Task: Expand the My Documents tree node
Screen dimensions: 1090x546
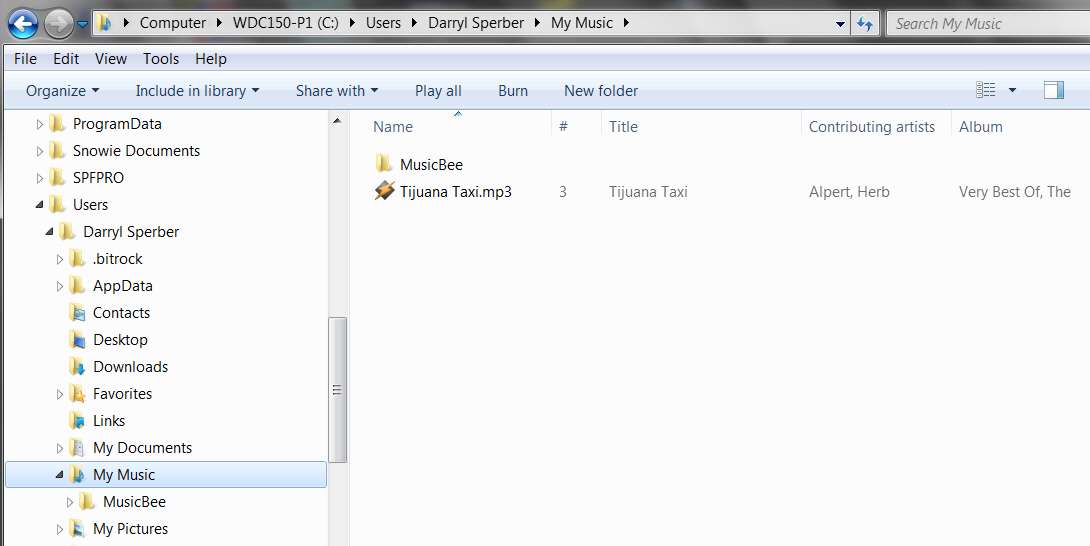Action: (60, 449)
